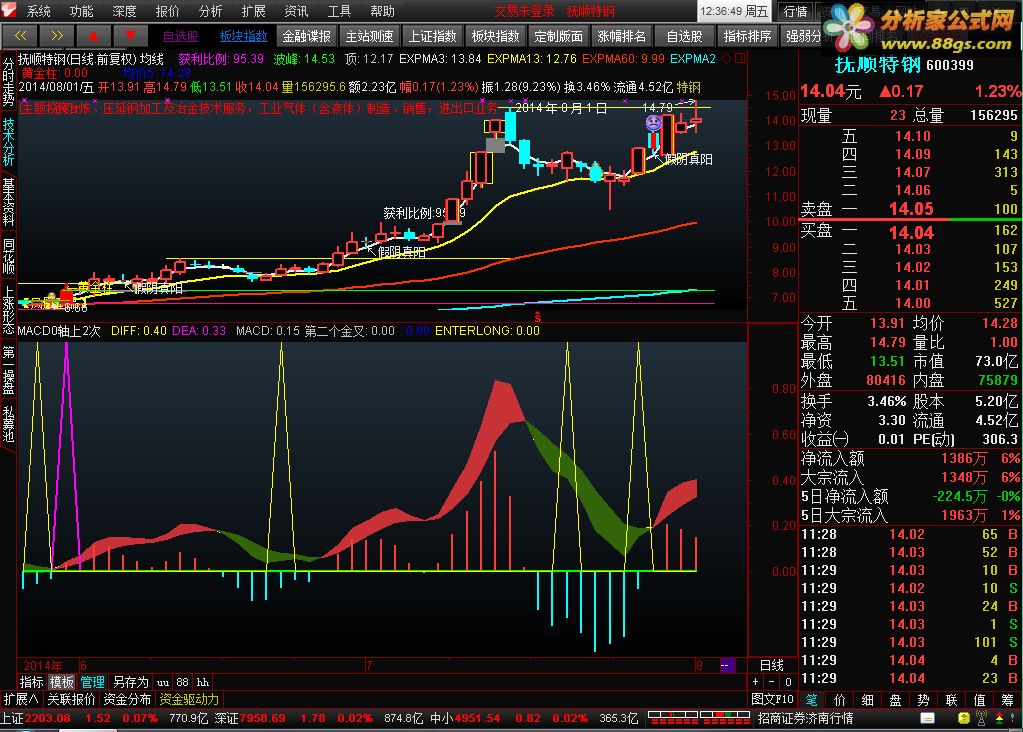Image resolution: width=1023 pixels, height=732 pixels.
Task: Open the yellow 资金驱动力 tab
Action: point(189,699)
